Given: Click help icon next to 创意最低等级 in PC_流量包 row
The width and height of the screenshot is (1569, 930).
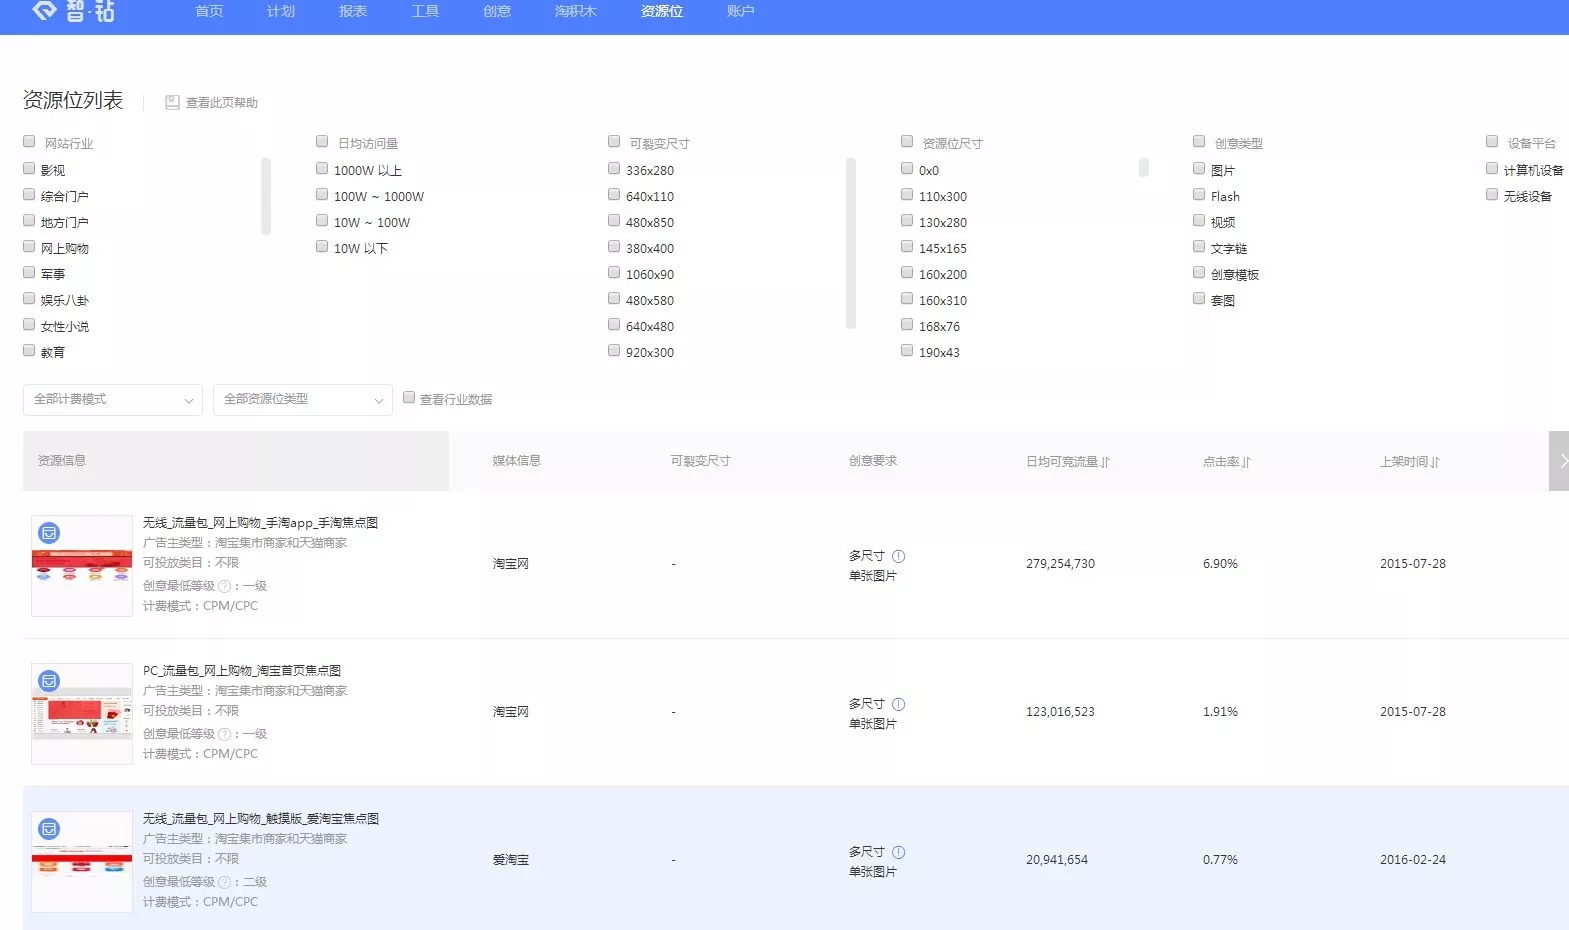Looking at the screenshot, I should (x=224, y=734).
